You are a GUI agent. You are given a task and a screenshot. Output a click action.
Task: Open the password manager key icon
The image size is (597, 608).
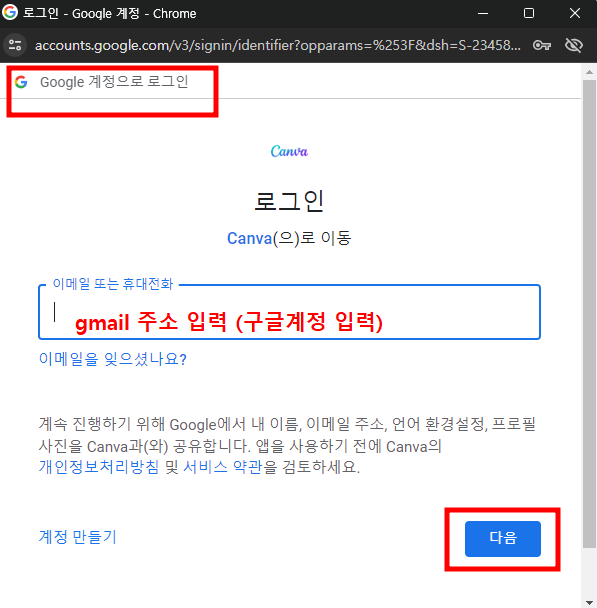click(x=542, y=45)
